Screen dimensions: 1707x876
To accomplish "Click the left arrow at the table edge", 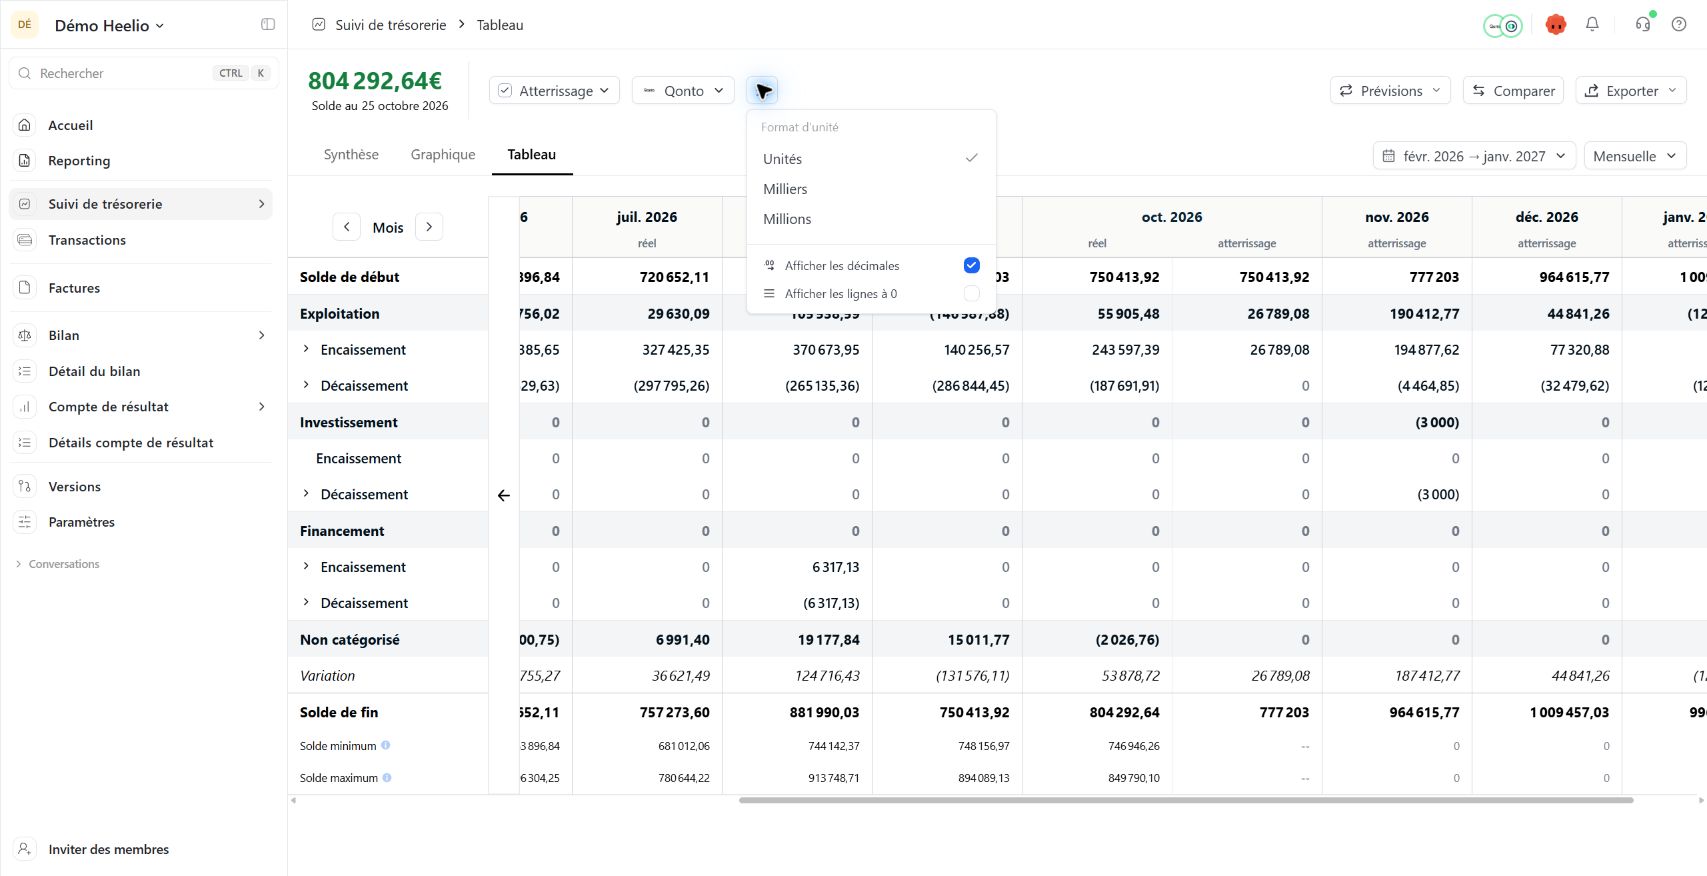I will [504, 495].
